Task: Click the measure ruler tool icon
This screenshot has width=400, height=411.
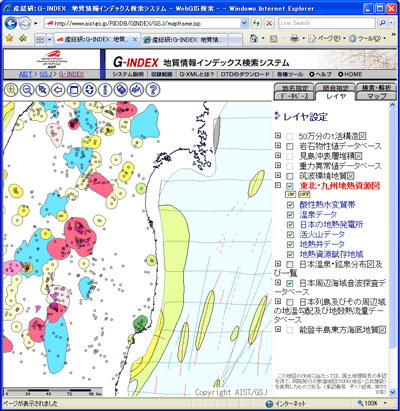Action: 121,90
